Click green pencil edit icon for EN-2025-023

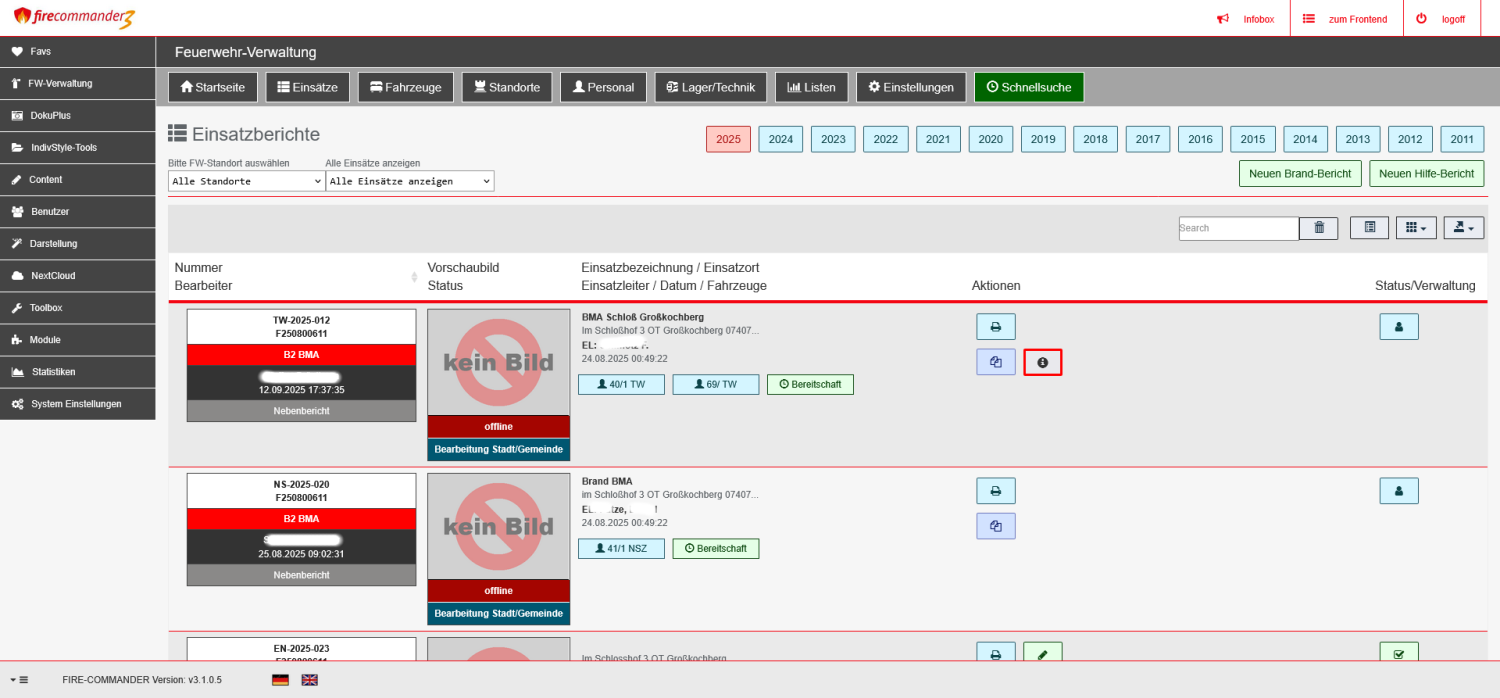pyautogui.click(x=1042, y=654)
